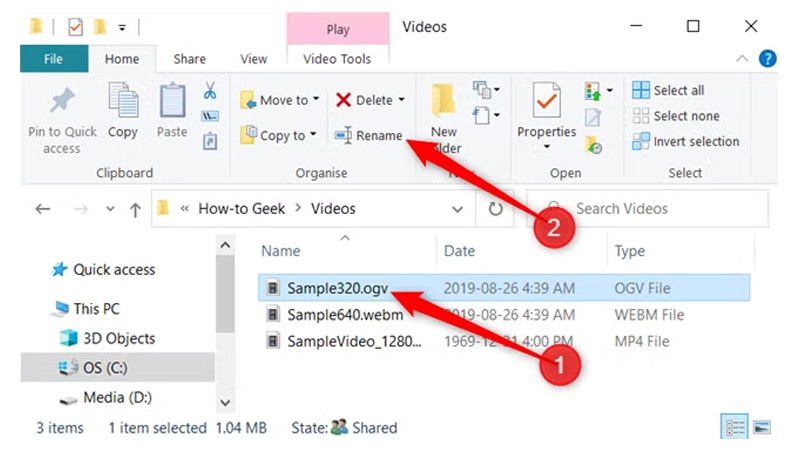Click the navigation pane scroll down arrow
The width and height of the screenshot is (800, 450).
(225, 403)
